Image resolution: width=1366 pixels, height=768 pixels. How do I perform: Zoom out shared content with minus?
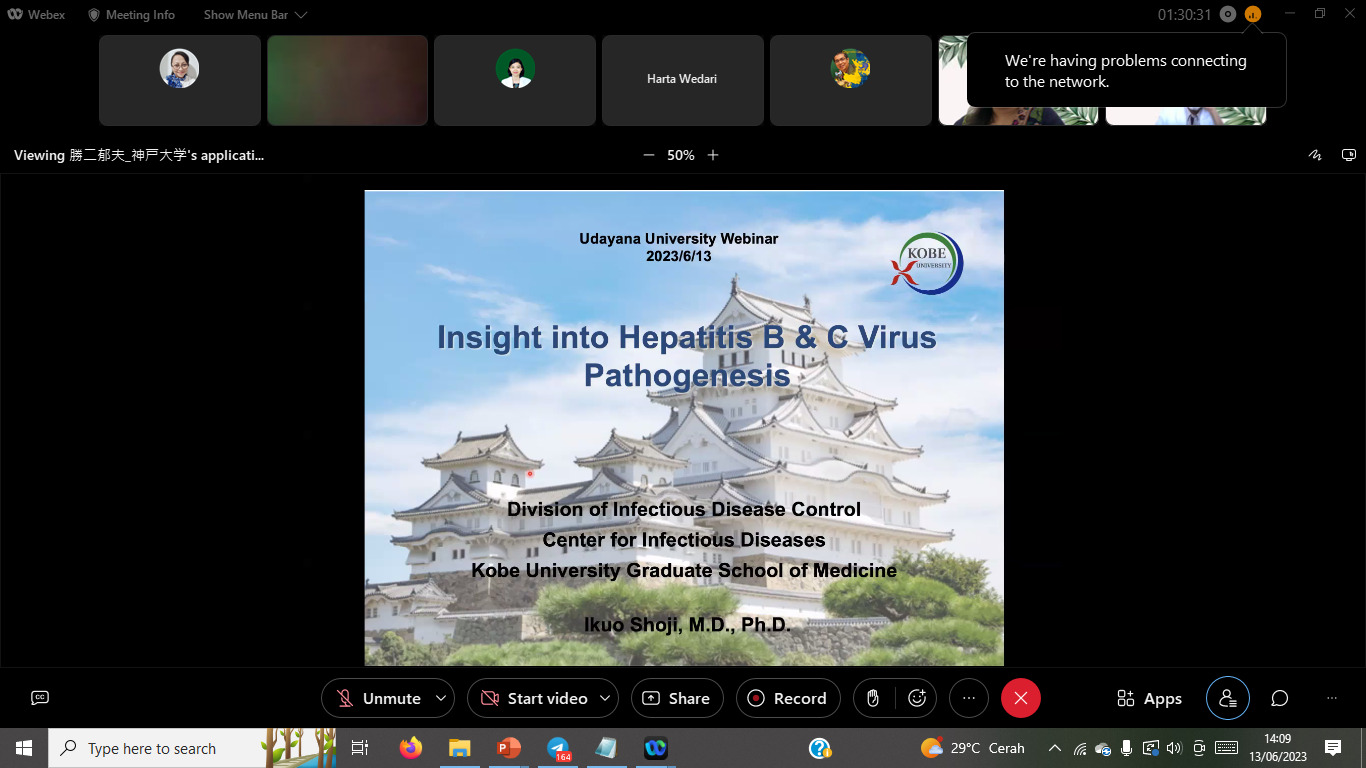649,155
